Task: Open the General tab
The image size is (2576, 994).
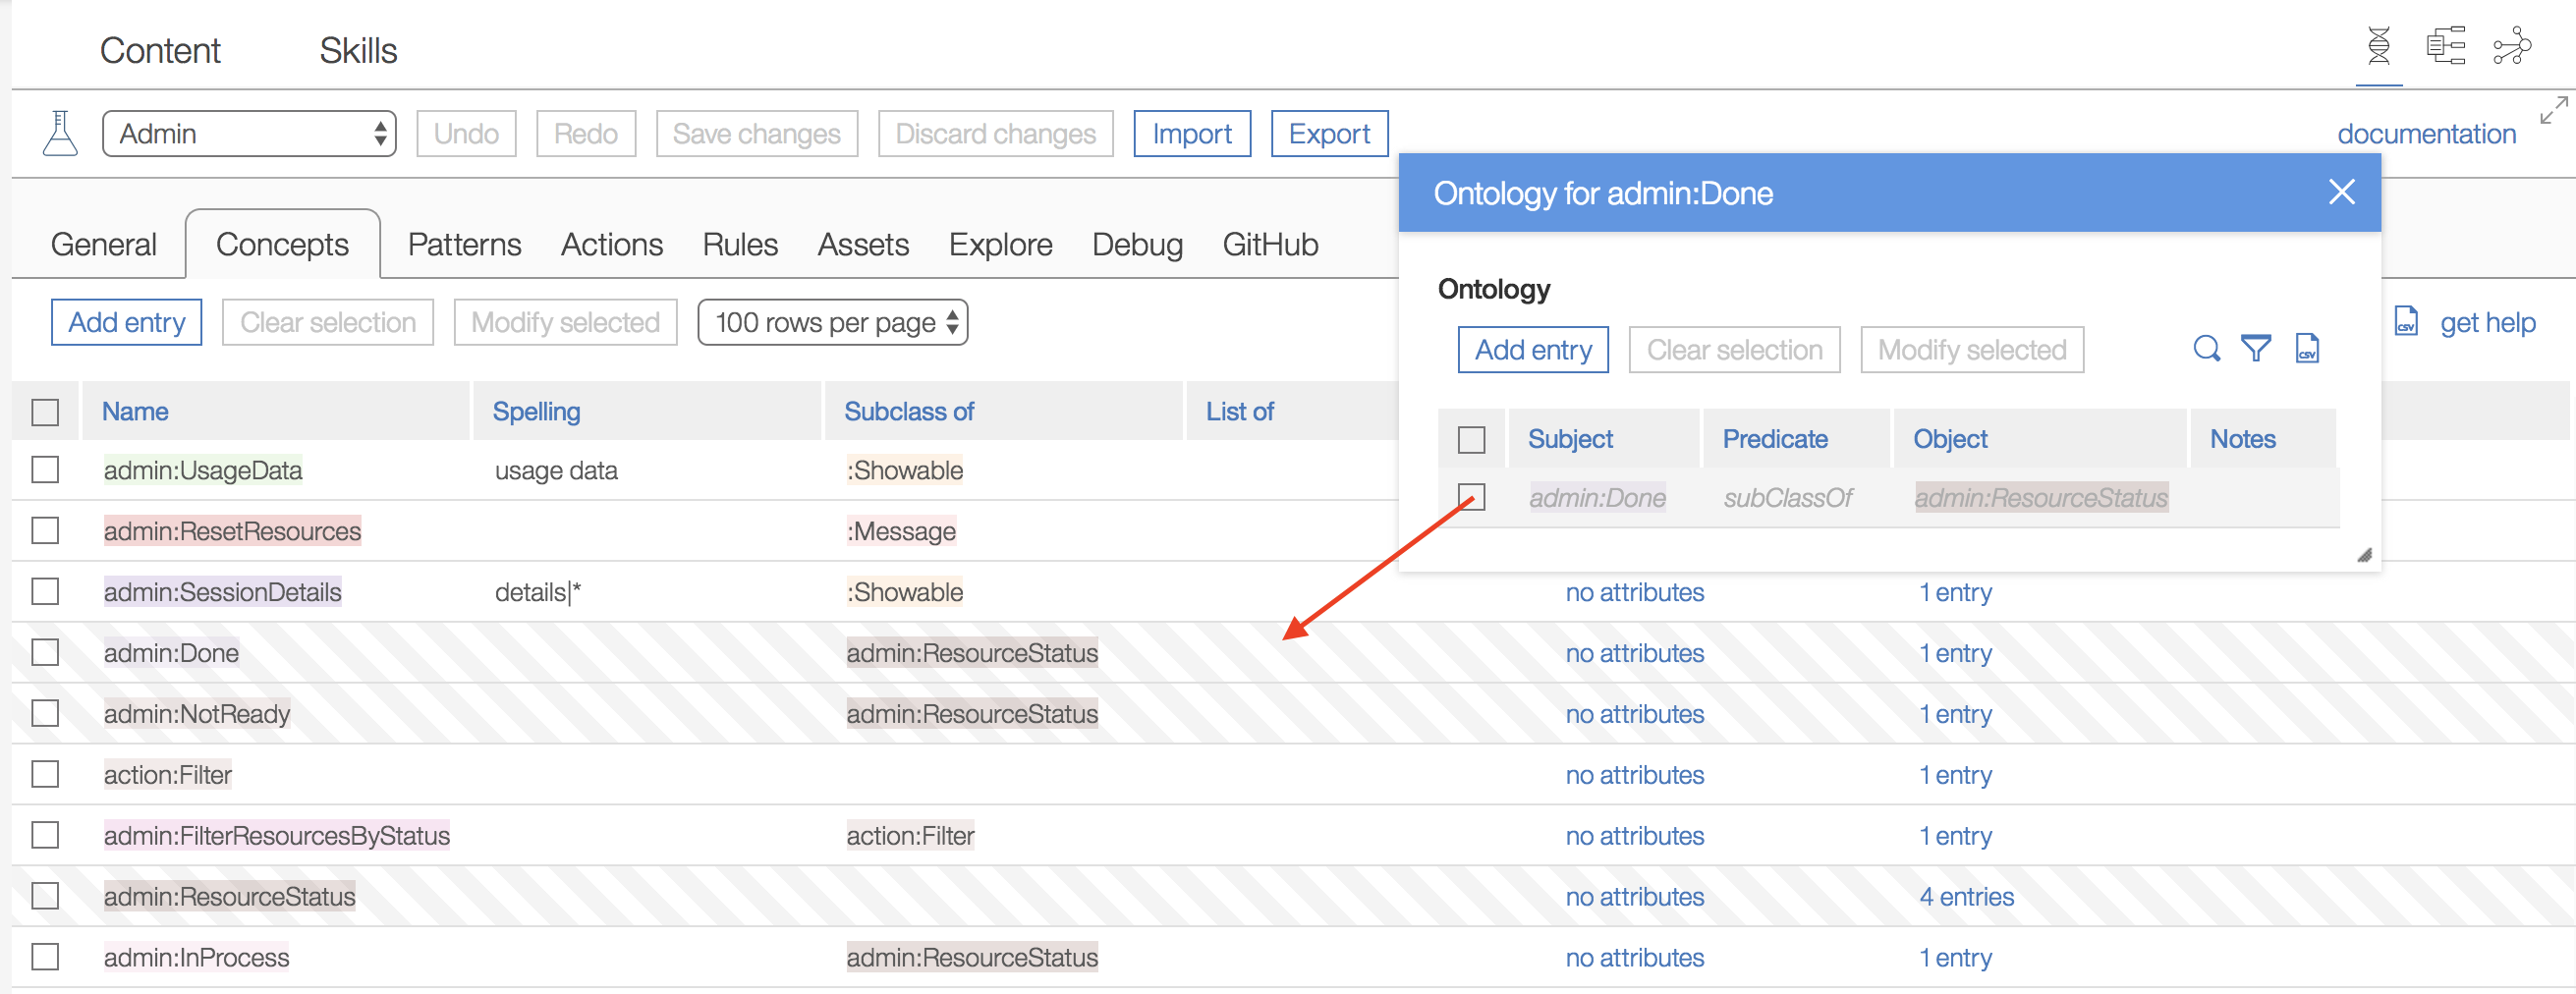Action: [x=103, y=244]
